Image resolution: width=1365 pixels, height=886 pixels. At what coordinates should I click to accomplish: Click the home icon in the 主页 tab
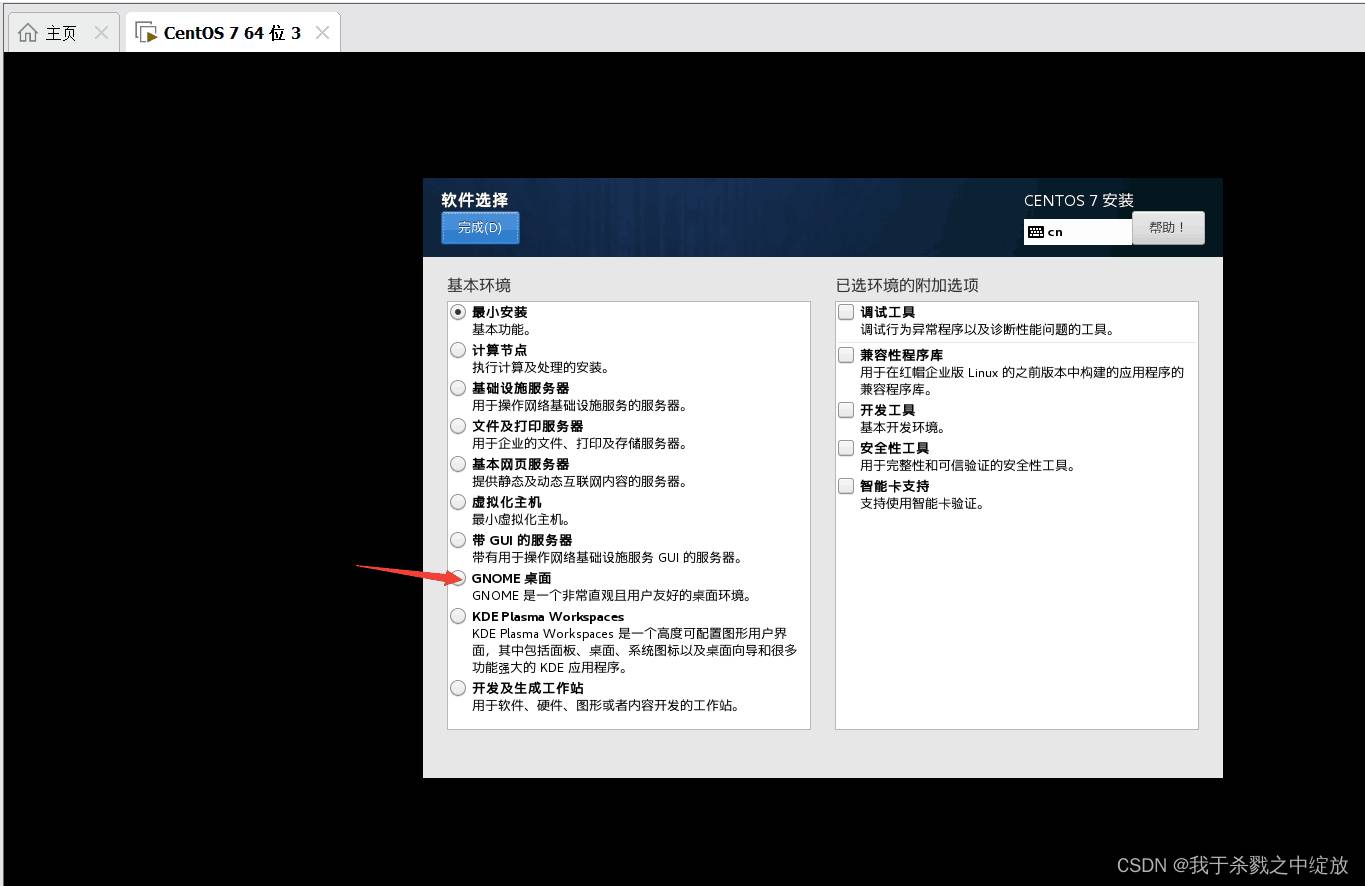28,33
